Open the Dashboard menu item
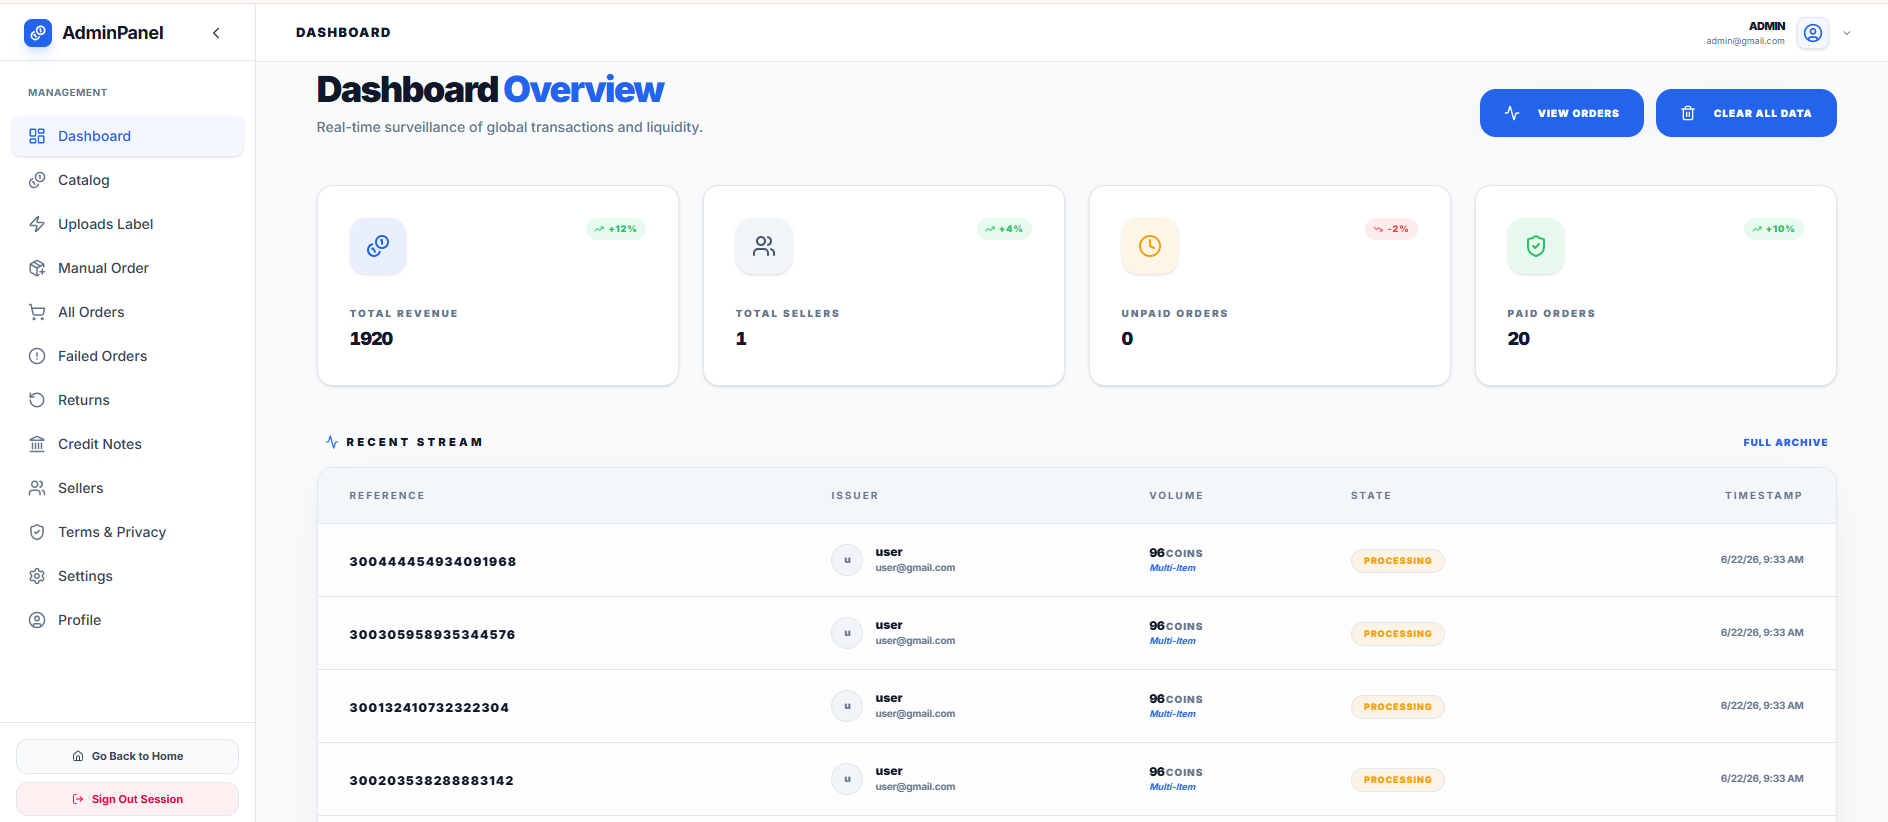The image size is (1888, 822). [x=127, y=136]
